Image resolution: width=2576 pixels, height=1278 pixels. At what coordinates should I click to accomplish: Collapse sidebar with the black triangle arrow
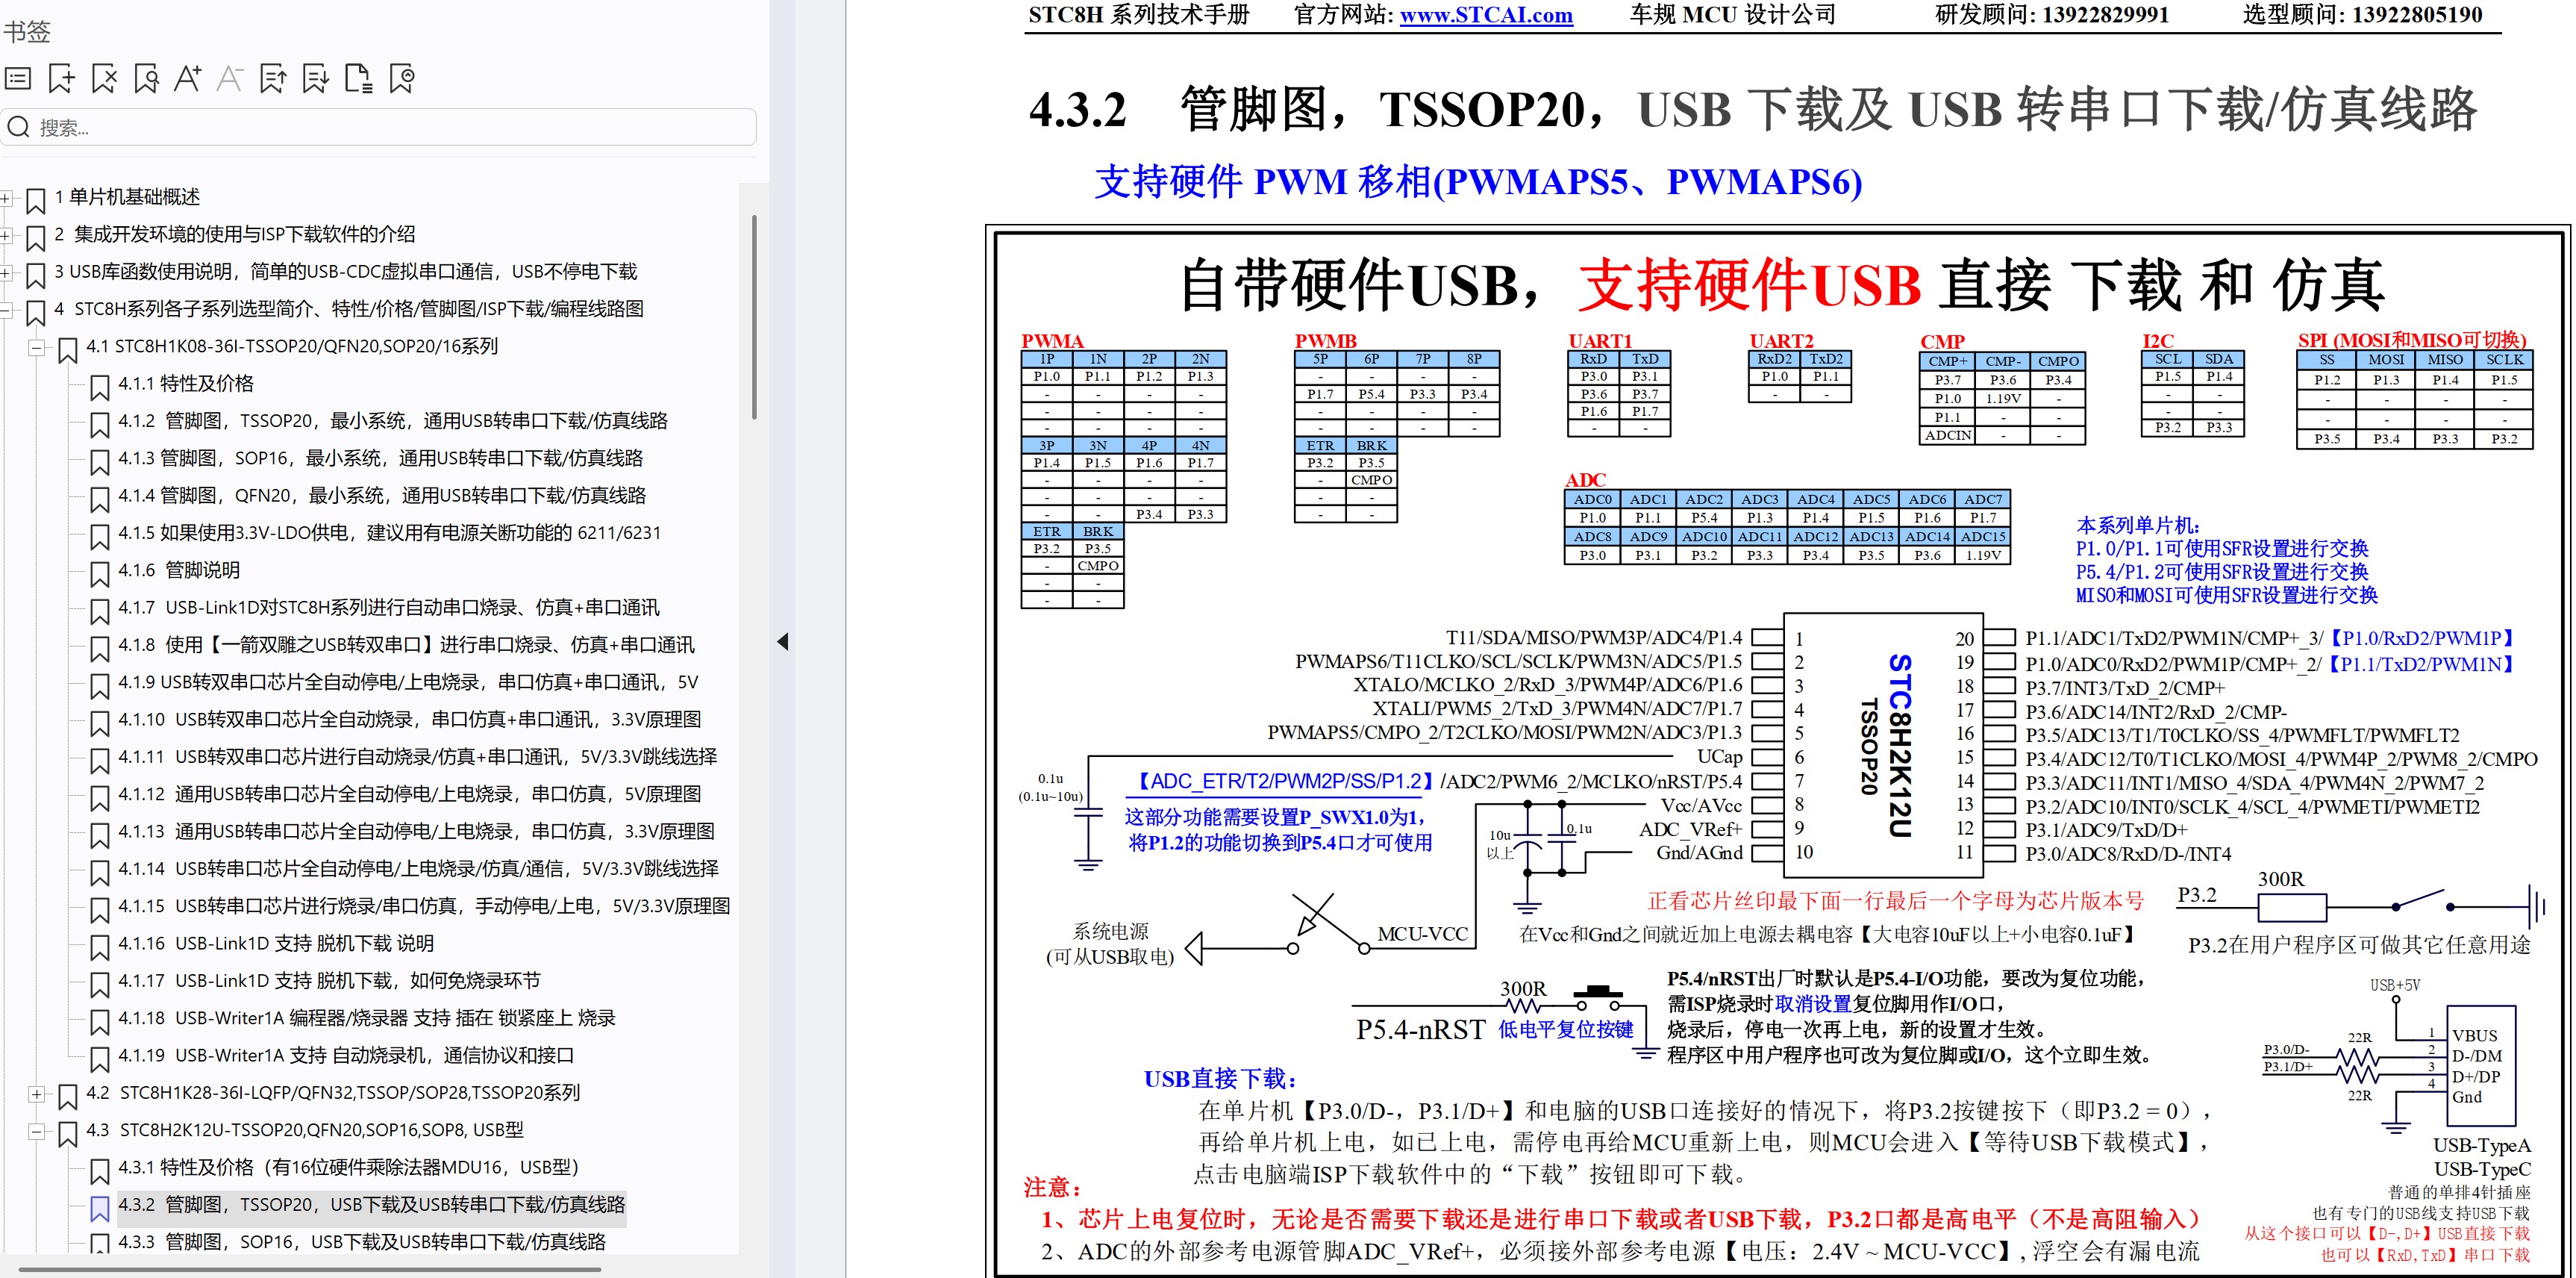(x=783, y=642)
